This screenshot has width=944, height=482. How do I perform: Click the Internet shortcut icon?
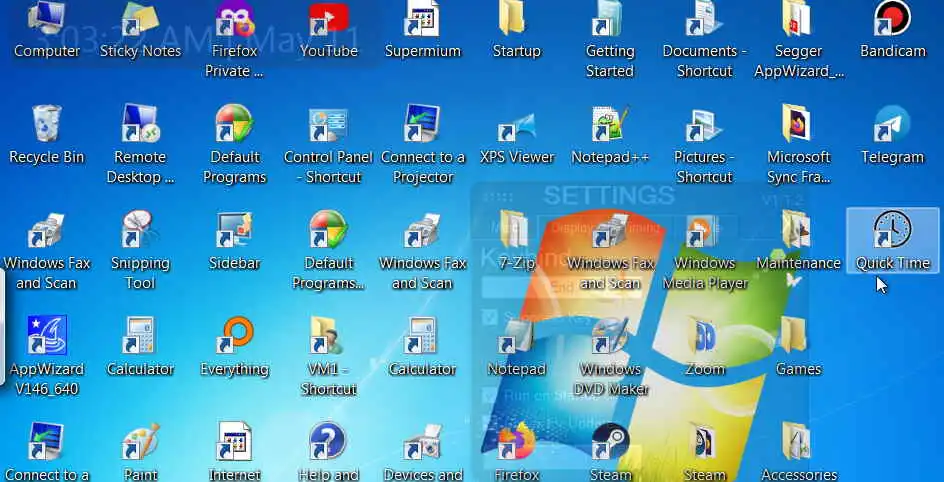coord(234,442)
